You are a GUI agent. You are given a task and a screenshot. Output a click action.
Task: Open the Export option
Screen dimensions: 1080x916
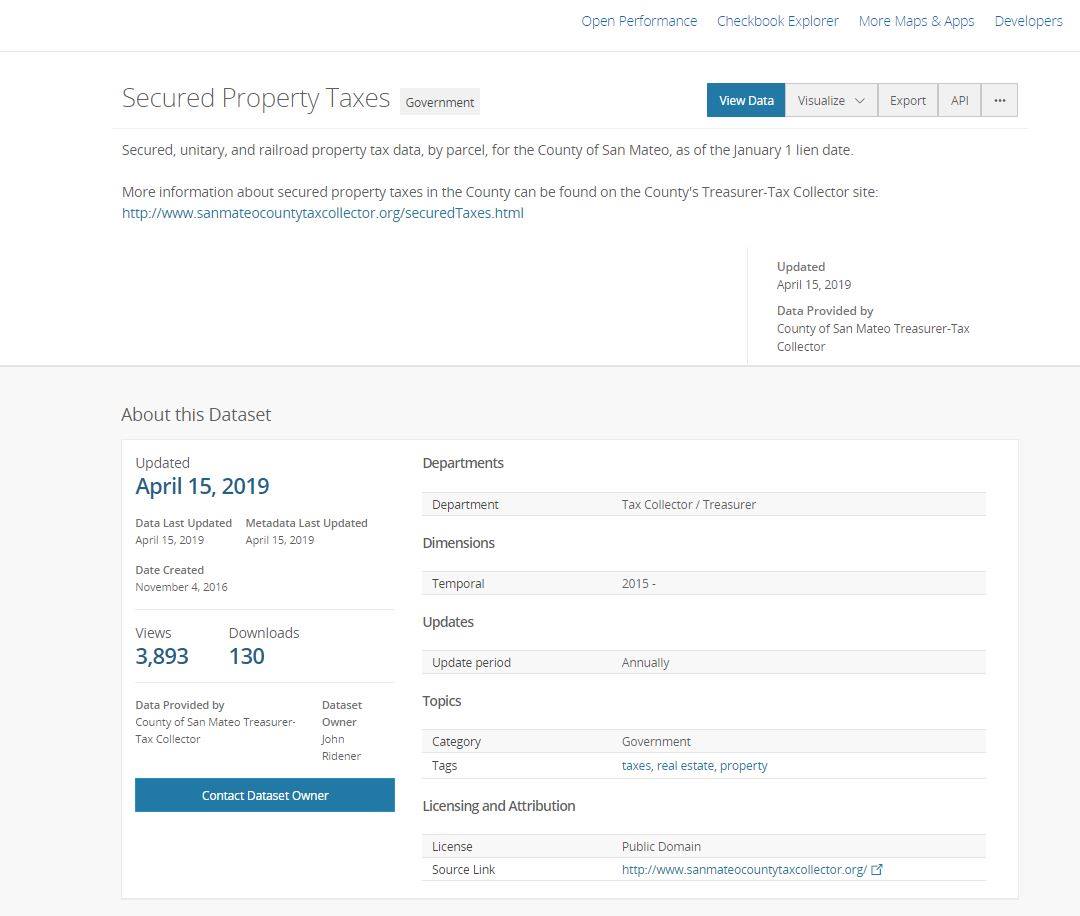coord(907,101)
